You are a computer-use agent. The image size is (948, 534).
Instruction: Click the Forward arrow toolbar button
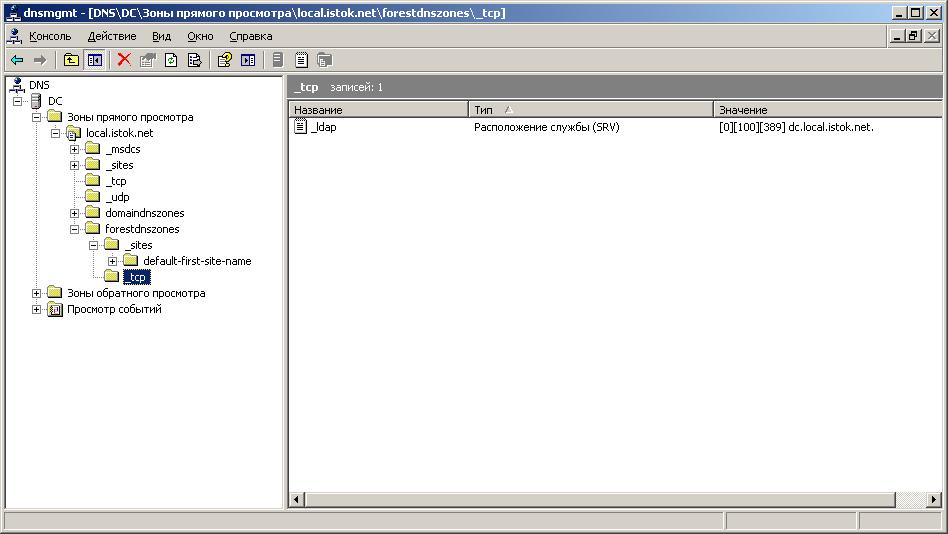[40, 60]
